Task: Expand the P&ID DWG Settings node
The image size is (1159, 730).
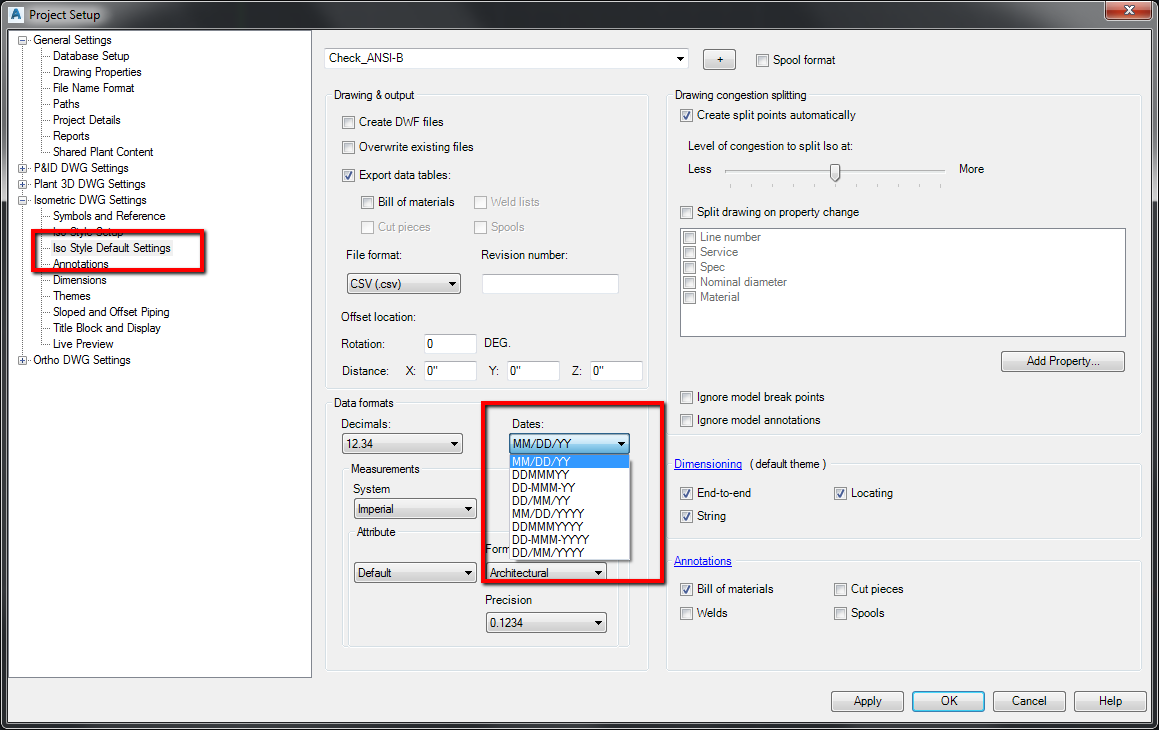Action: [x=22, y=167]
